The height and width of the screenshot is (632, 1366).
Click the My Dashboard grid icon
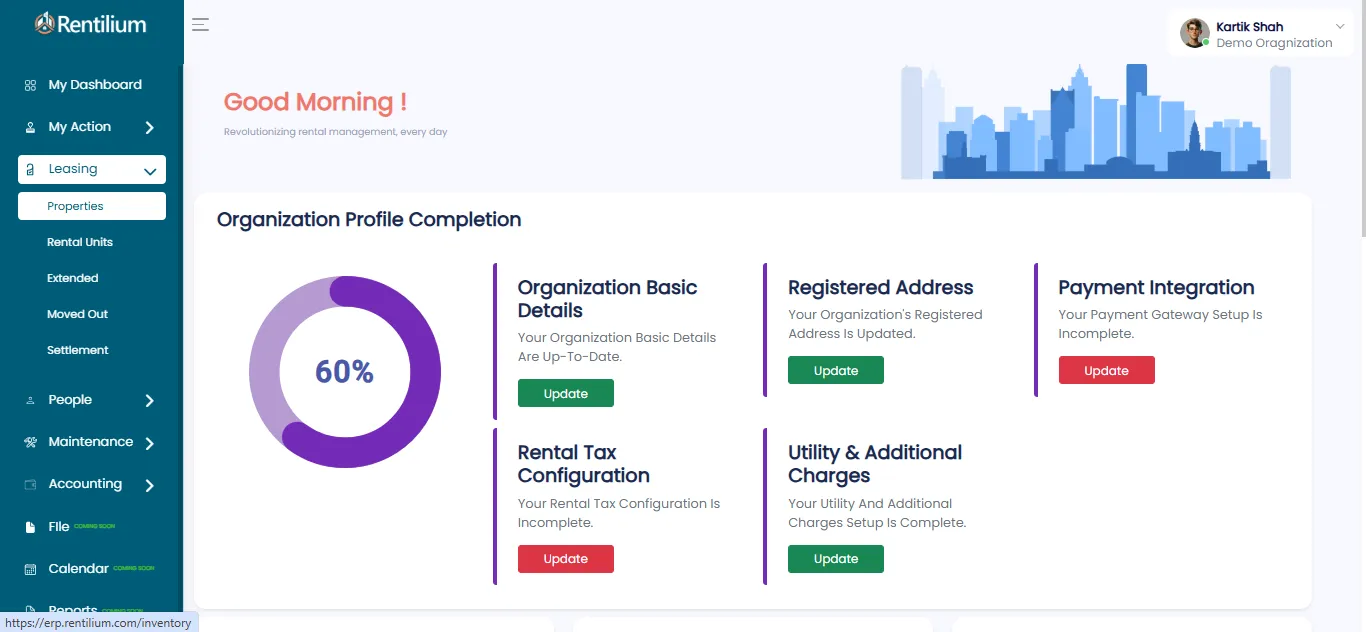(30, 86)
